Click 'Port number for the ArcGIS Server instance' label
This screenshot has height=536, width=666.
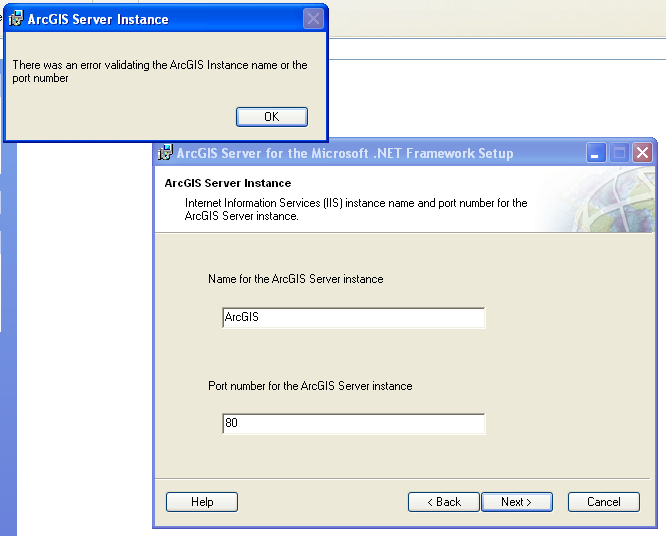coord(310,386)
